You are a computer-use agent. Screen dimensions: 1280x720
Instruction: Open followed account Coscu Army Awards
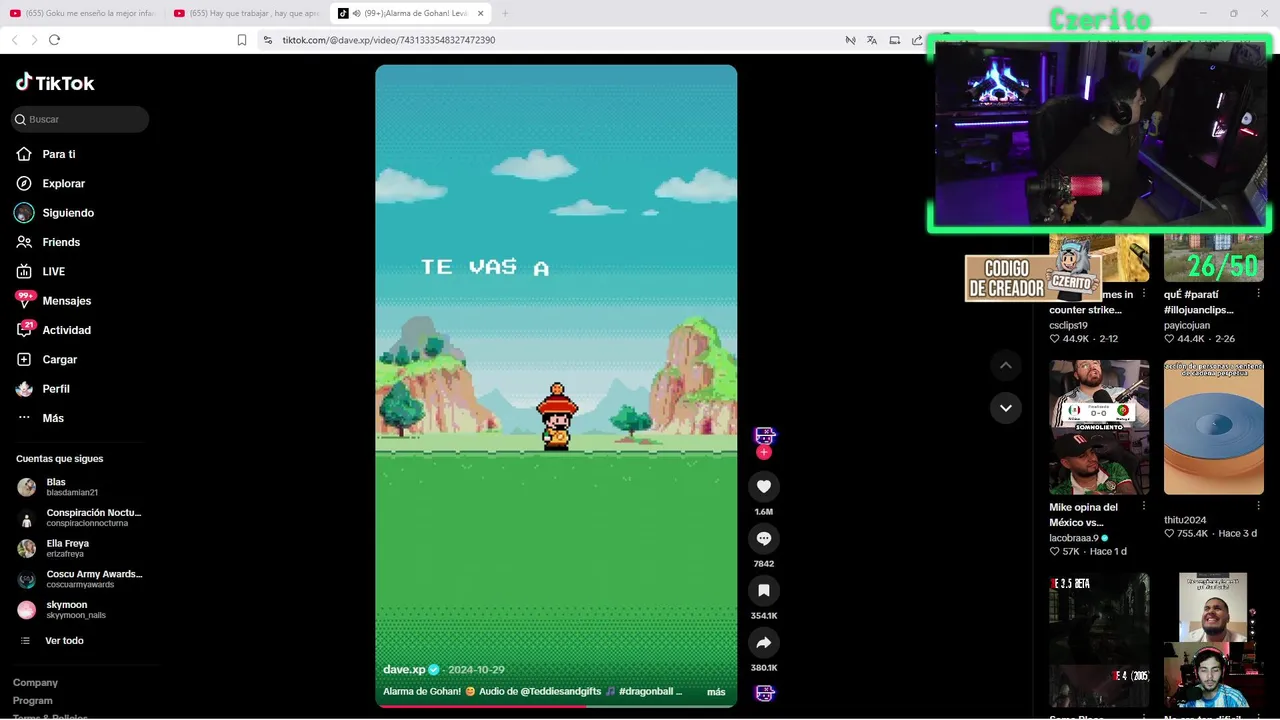80,579
